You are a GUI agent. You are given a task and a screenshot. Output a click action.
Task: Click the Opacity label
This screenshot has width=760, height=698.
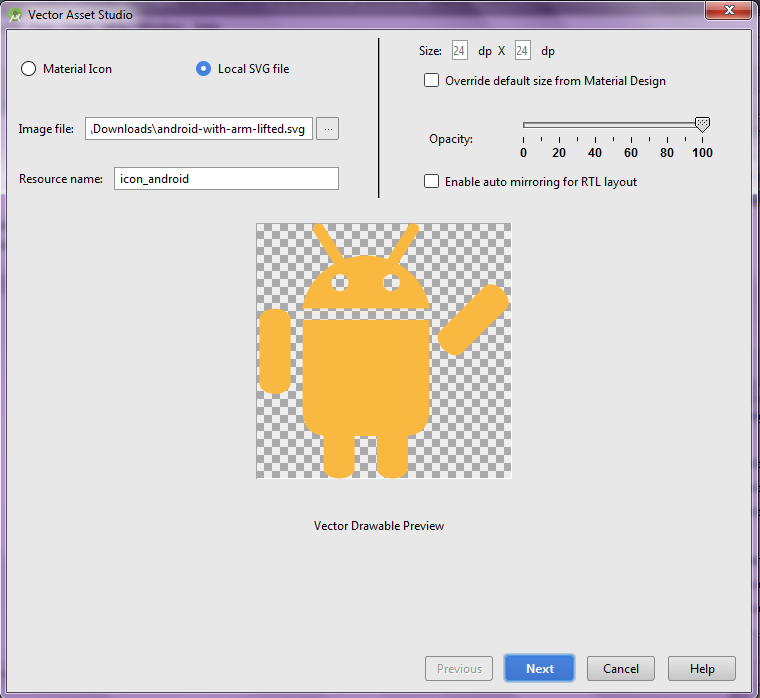click(451, 139)
